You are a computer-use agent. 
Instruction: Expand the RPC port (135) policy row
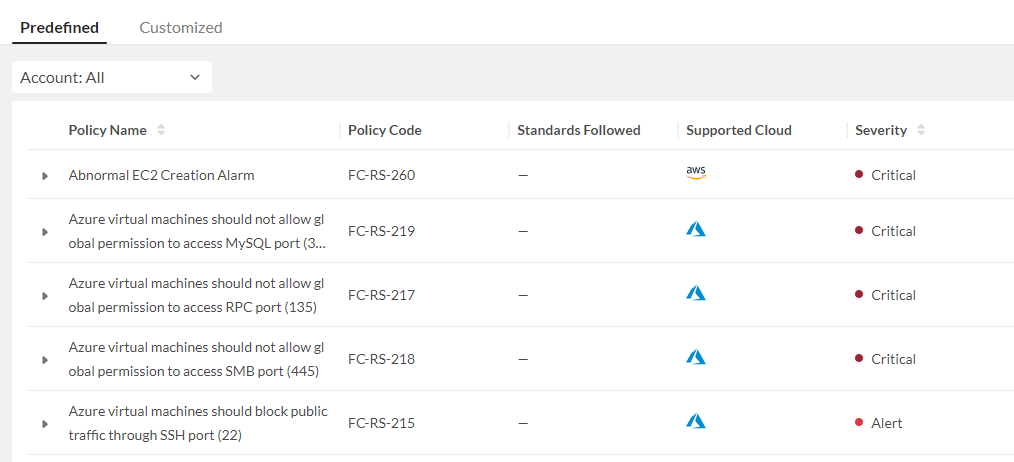pos(45,296)
